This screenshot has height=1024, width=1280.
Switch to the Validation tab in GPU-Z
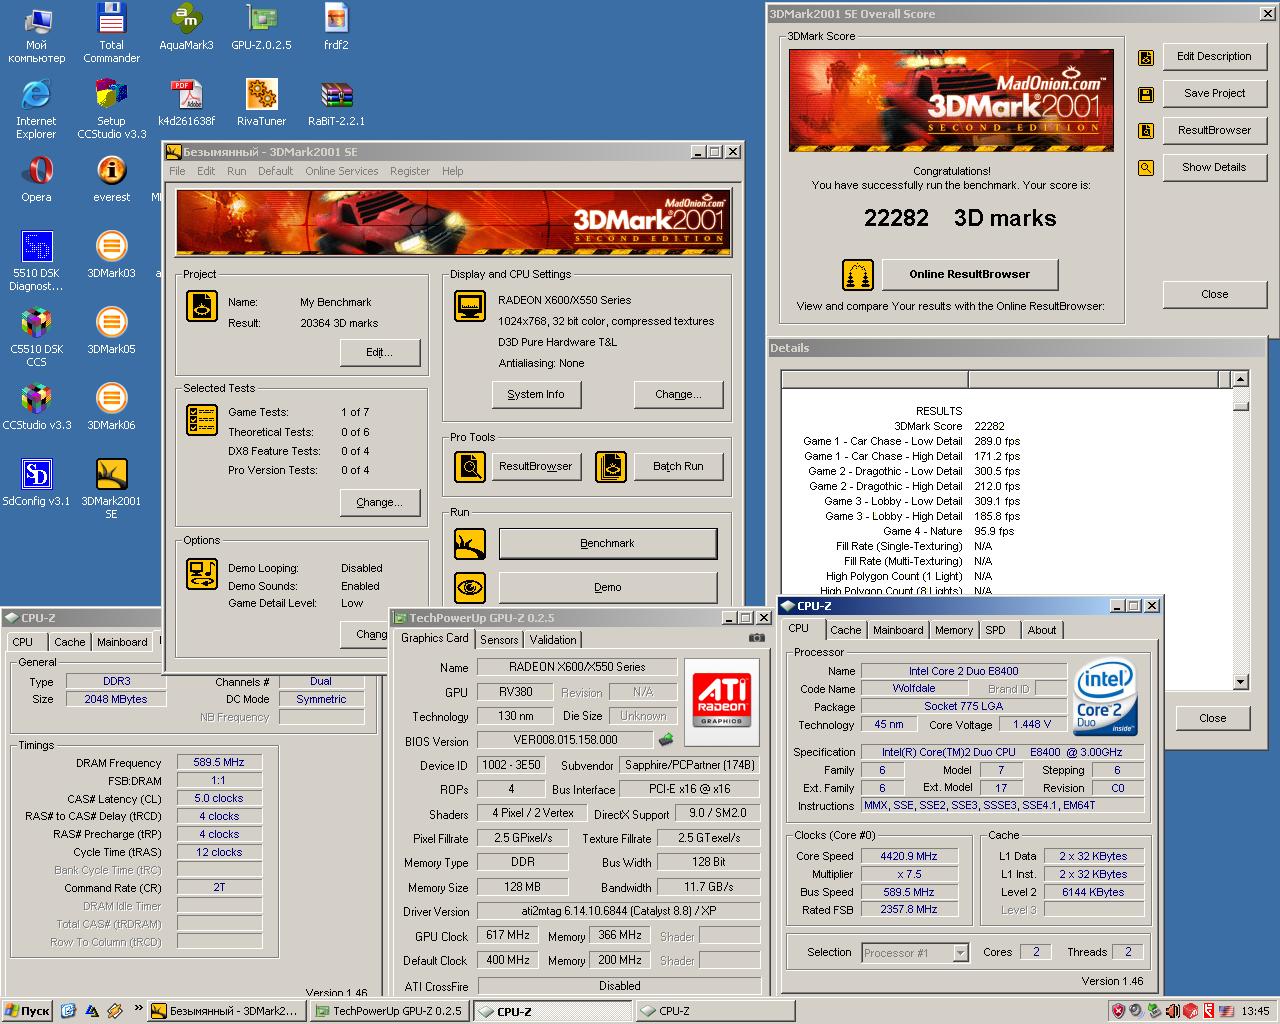tap(553, 640)
